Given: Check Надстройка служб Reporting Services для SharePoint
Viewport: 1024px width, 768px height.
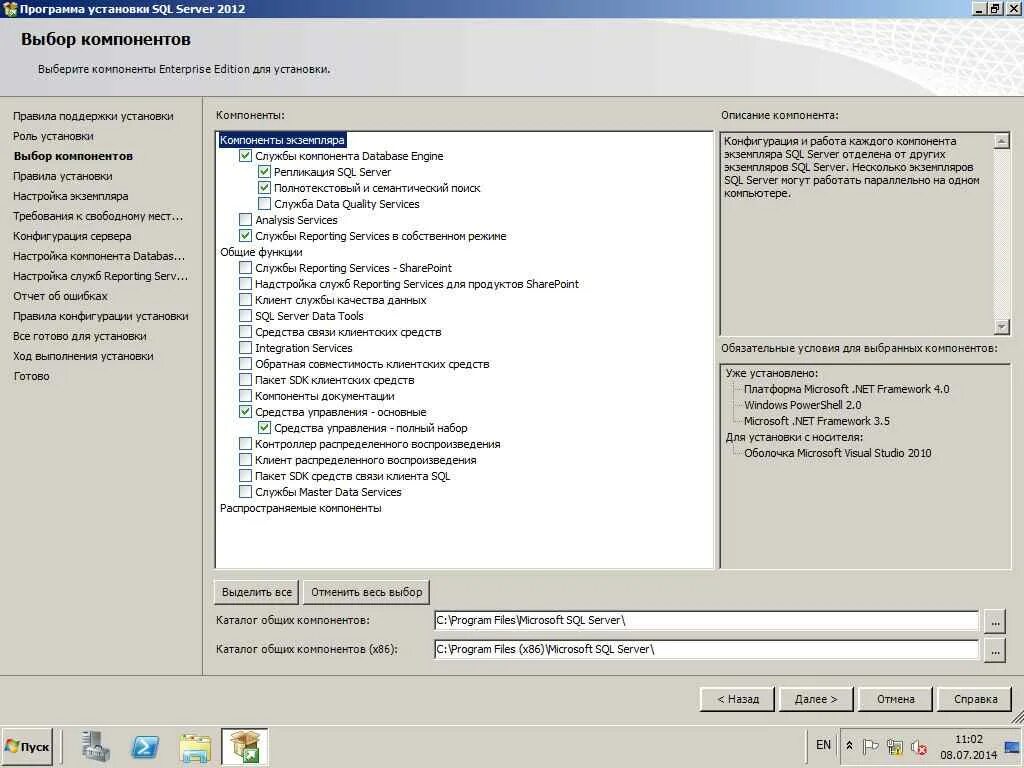Looking at the screenshot, I should point(246,284).
